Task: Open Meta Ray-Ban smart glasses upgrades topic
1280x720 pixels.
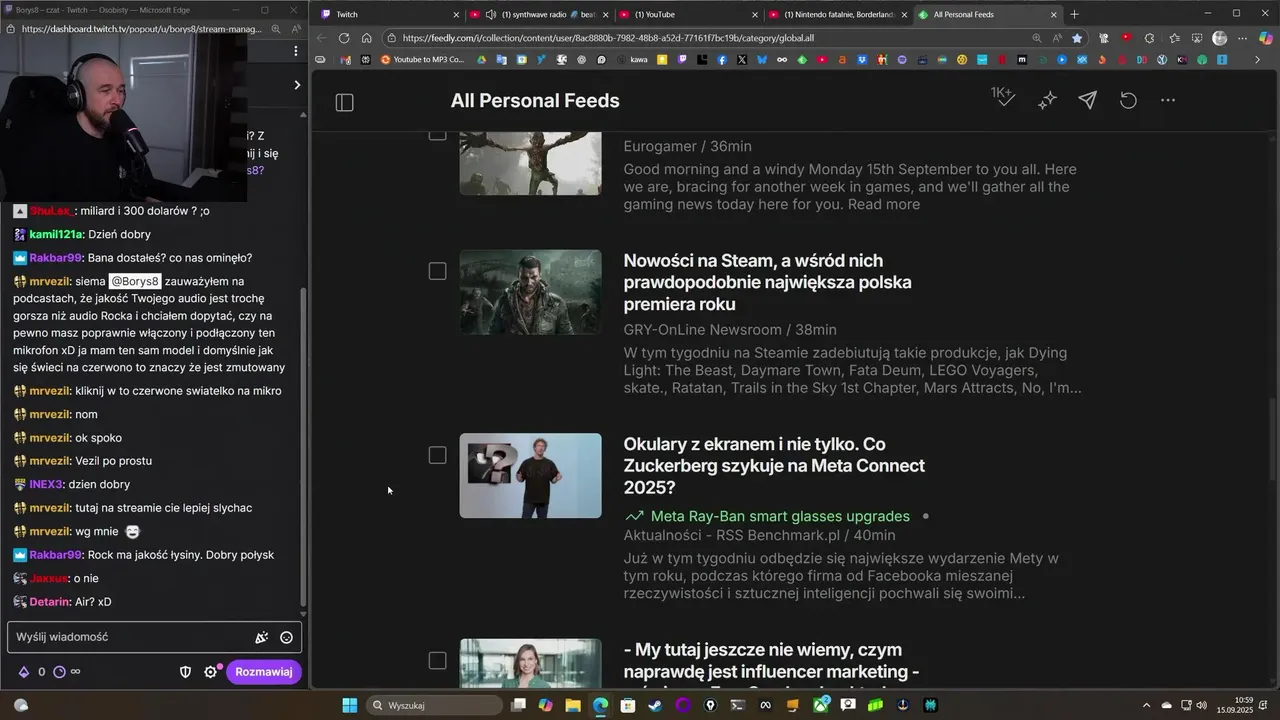Action: pos(780,516)
